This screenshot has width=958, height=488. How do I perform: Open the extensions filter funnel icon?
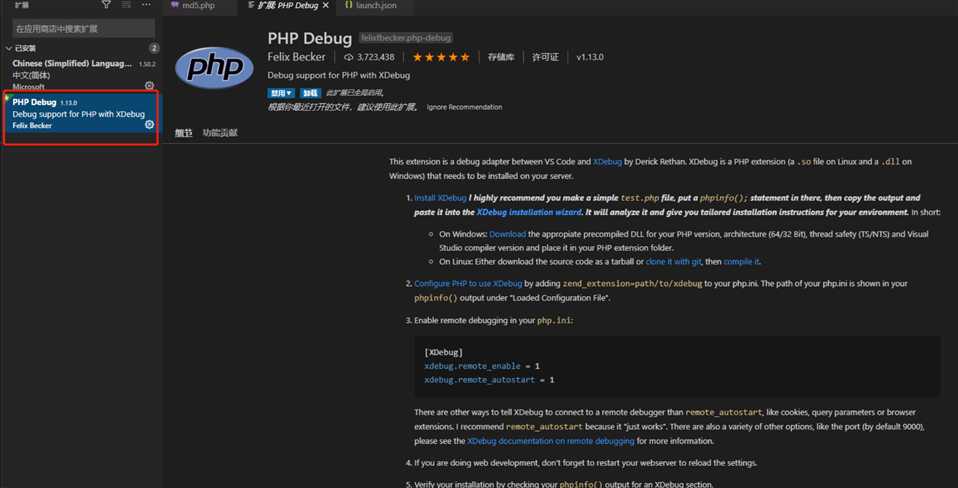tap(106, 5)
